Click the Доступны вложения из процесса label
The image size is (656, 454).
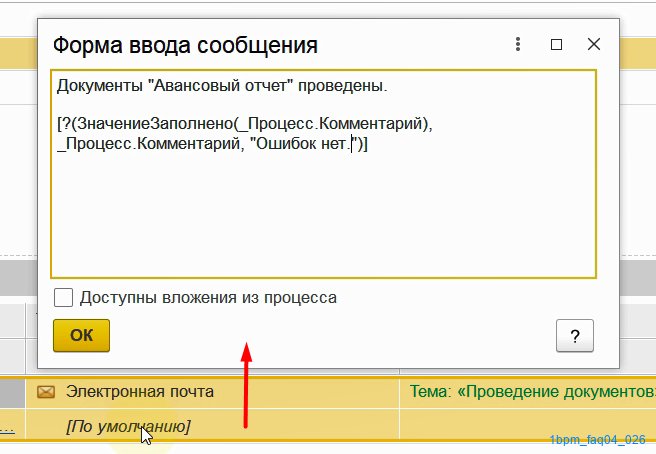pyautogui.click(x=208, y=298)
